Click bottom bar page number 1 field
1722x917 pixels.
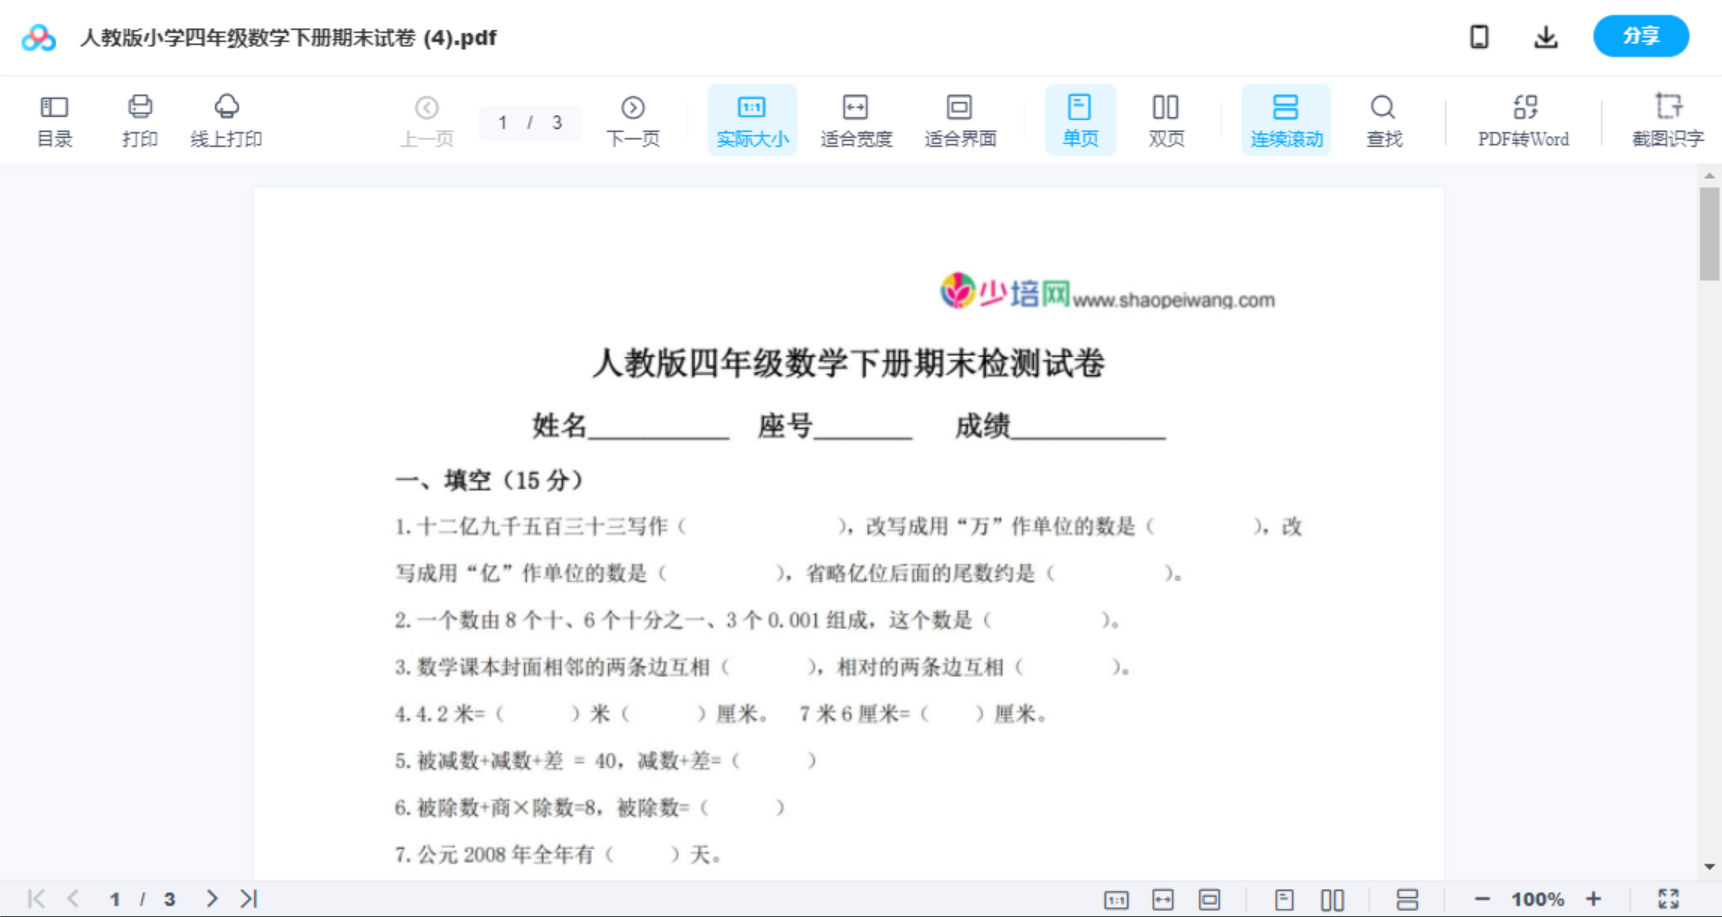(115, 899)
